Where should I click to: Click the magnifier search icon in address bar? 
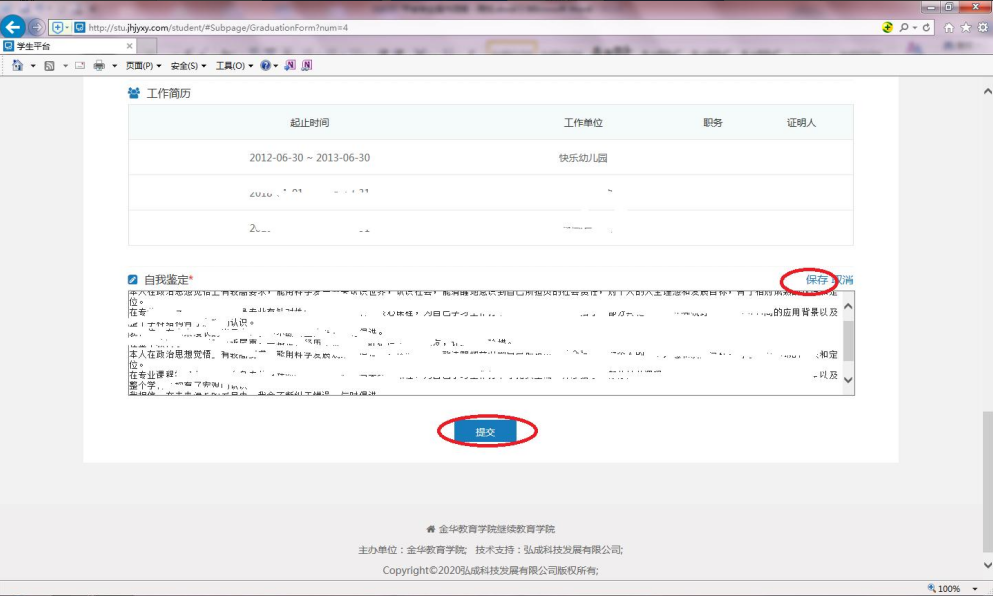coord(904,27)
